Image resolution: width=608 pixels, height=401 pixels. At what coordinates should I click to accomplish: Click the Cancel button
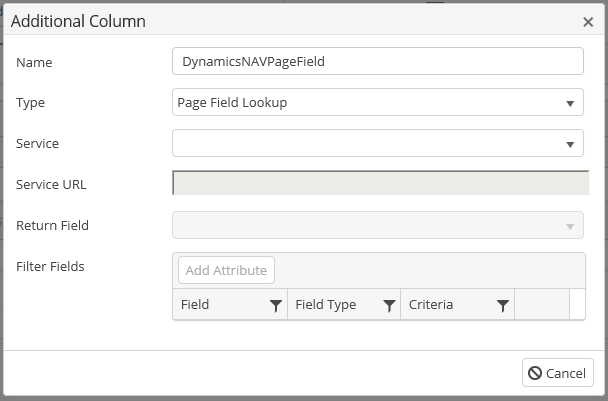tap(558, 373)
